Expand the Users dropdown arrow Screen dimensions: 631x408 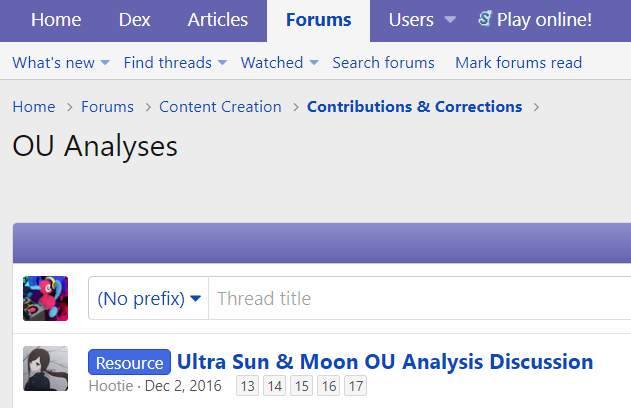450,20
